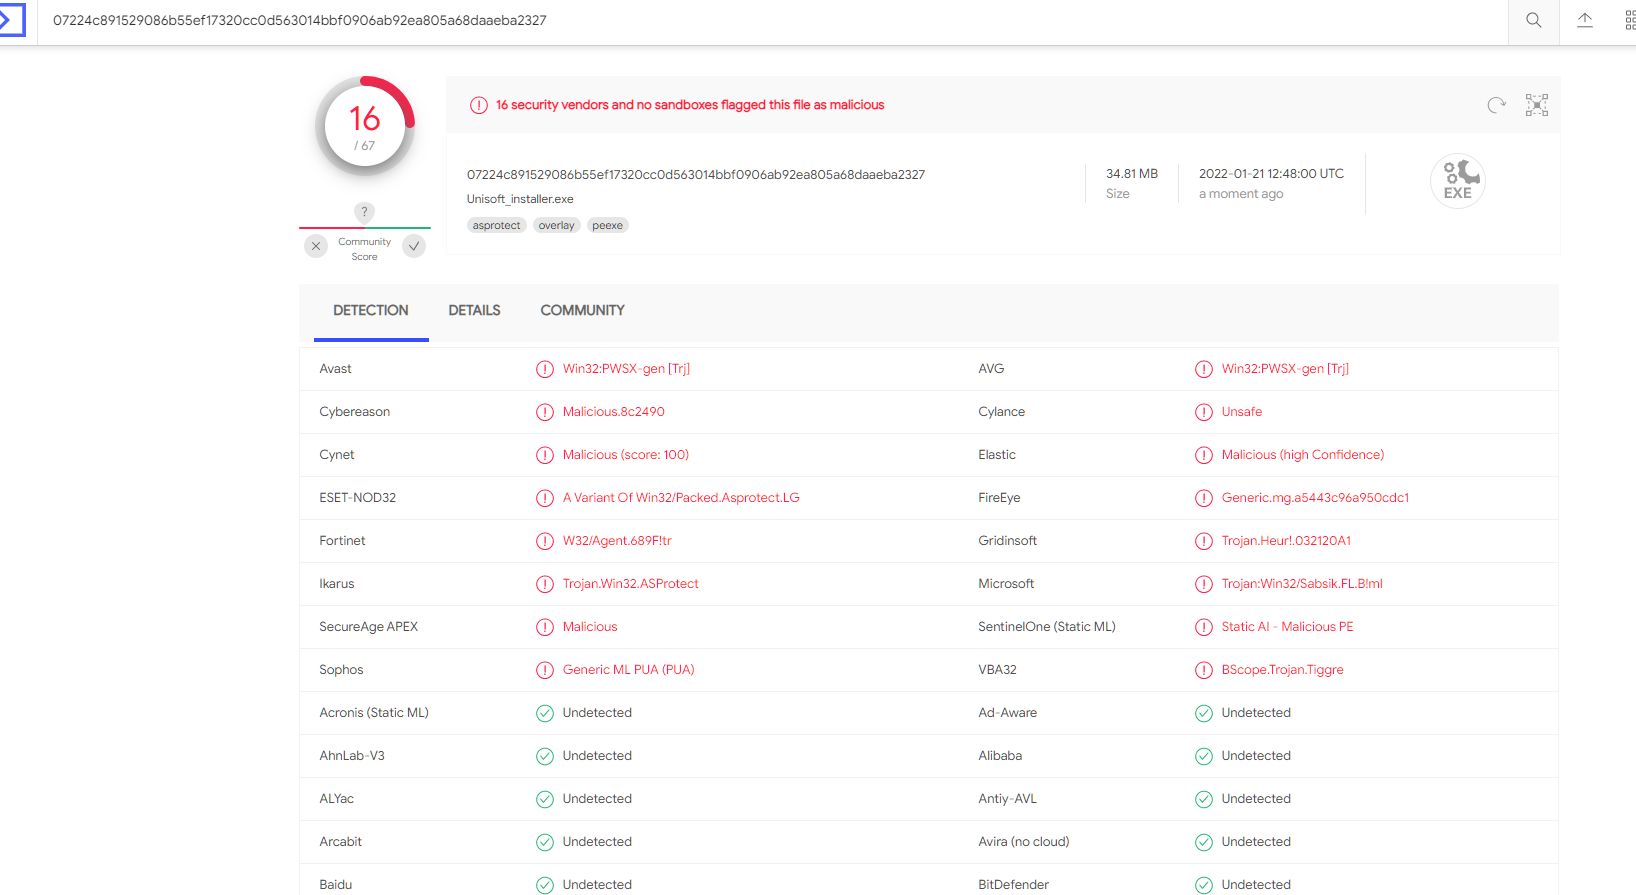This screenshot has width=1636, height=895.
Task: Open the similarity graph icon
Action: [1537, 105]
